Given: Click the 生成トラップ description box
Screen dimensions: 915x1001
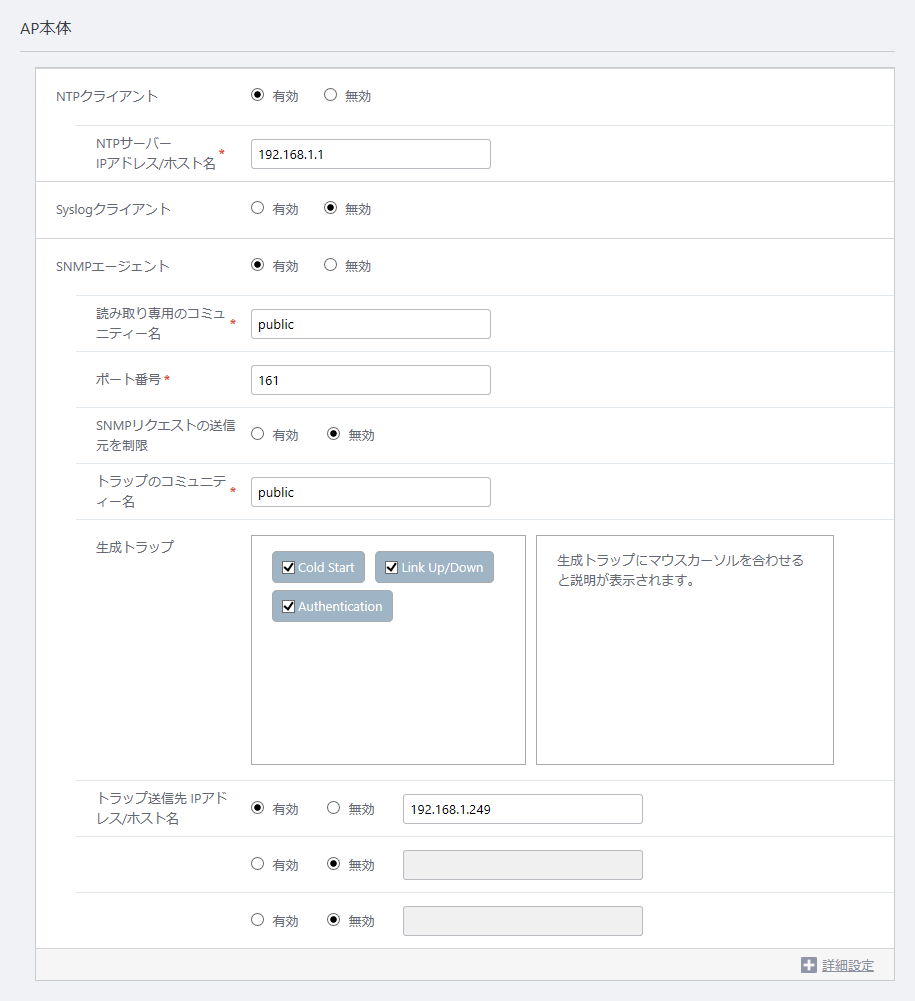Looking at the screenshot, I should click(x=684, y=650).
